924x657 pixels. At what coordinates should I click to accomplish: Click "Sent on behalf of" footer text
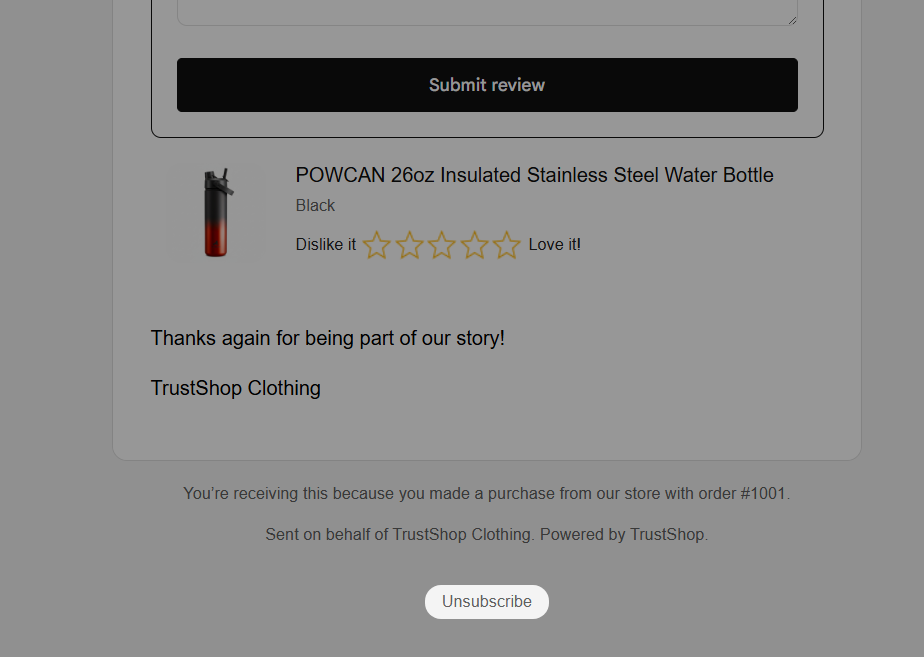pos(326,535)
